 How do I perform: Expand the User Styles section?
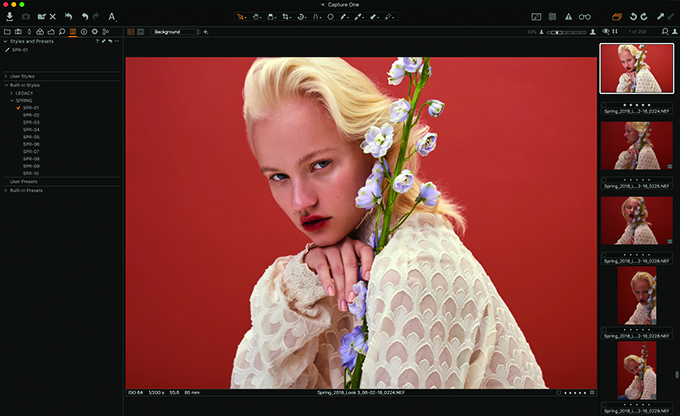(6, 76)
